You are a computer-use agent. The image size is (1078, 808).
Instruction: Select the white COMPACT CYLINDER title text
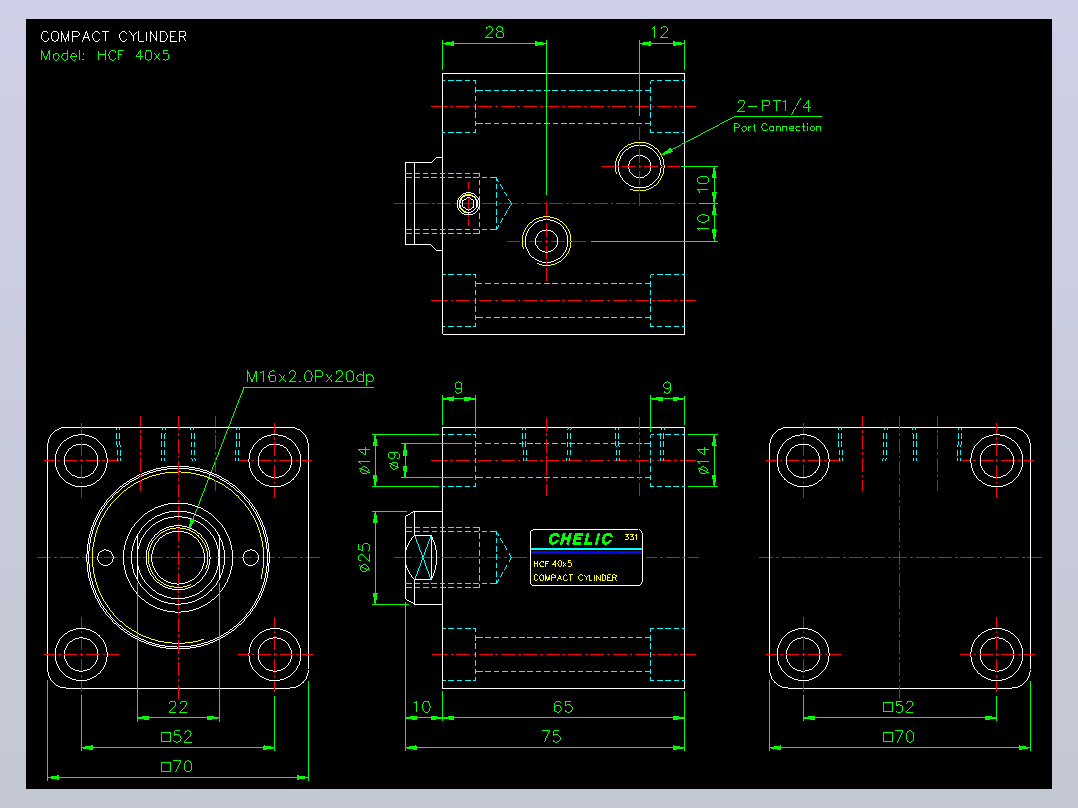[113, 36]
